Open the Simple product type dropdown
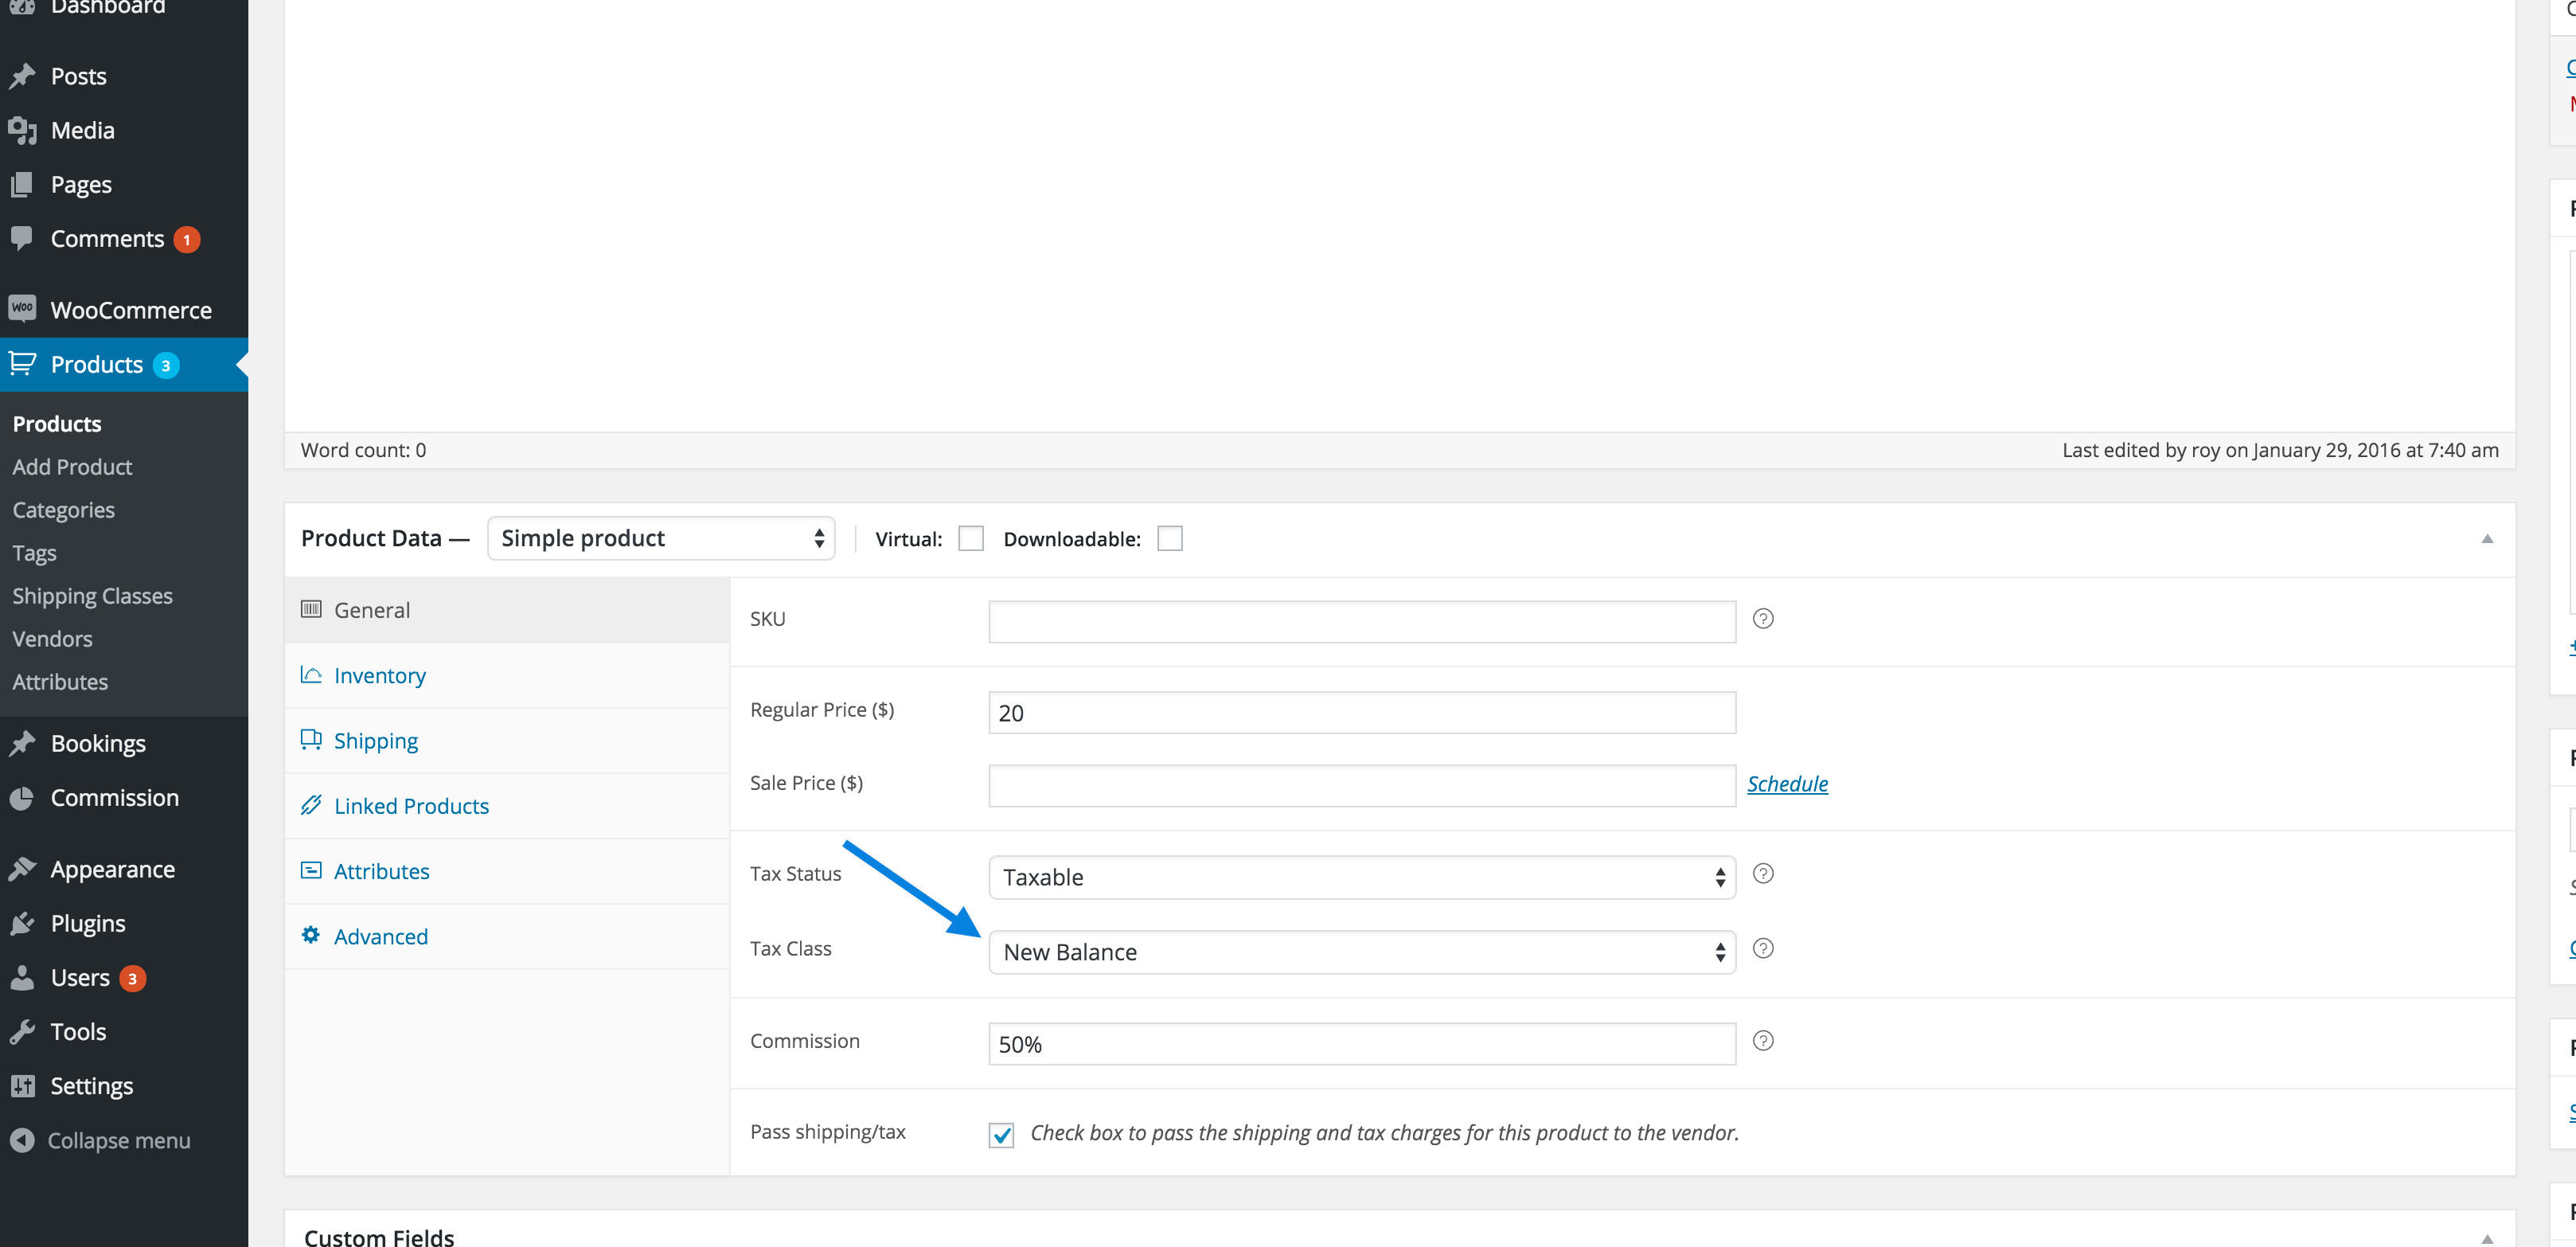Screen dimensions: 2576x1247 tap(661, 539)
